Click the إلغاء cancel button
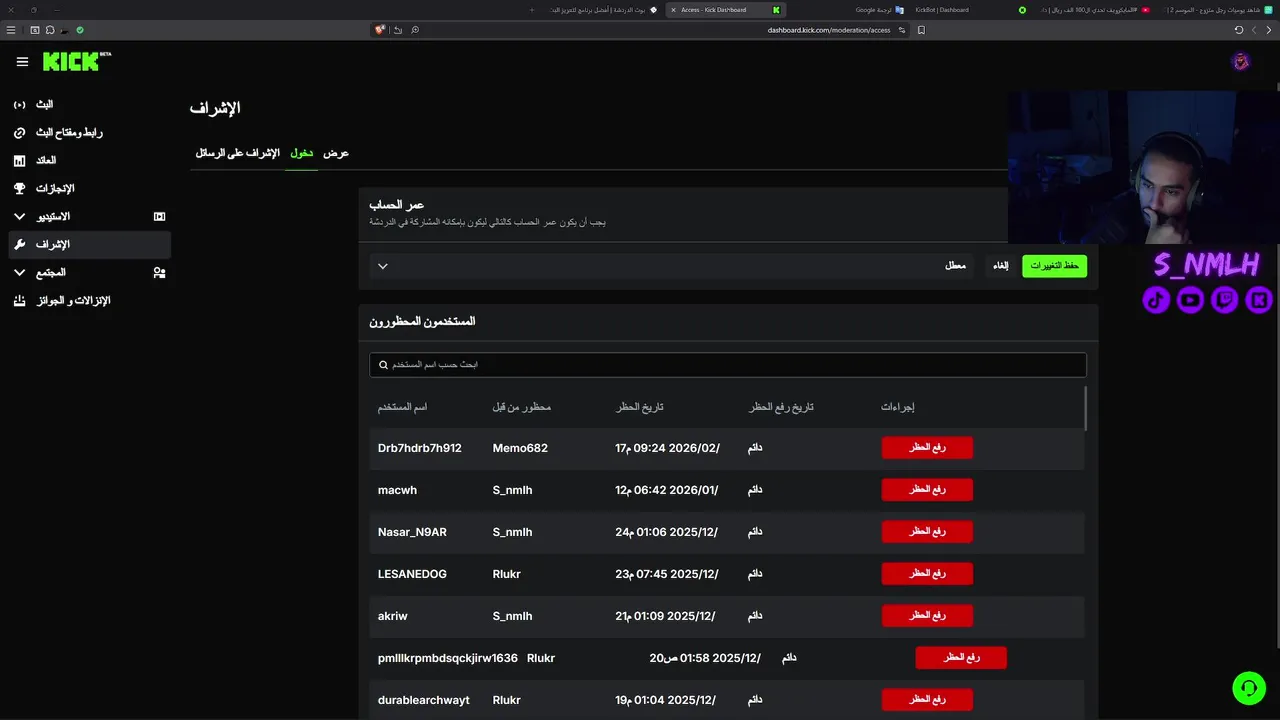This screenshot has height=720, width=1280. click(1000, 266)
